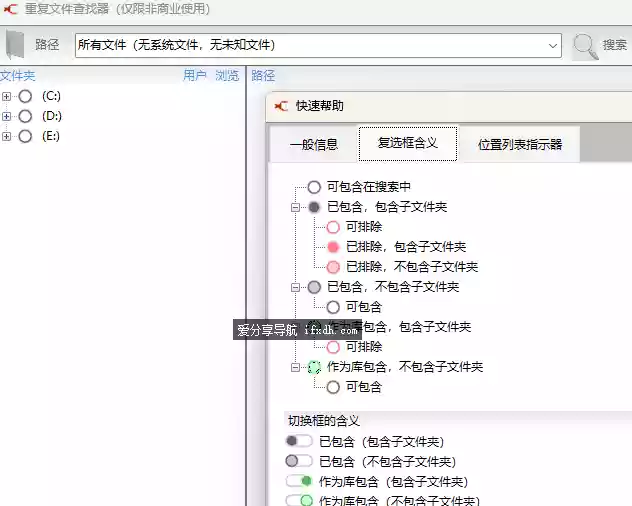Click the 搜索 button label
Screen dimensions: 632x506
point(615,45)
